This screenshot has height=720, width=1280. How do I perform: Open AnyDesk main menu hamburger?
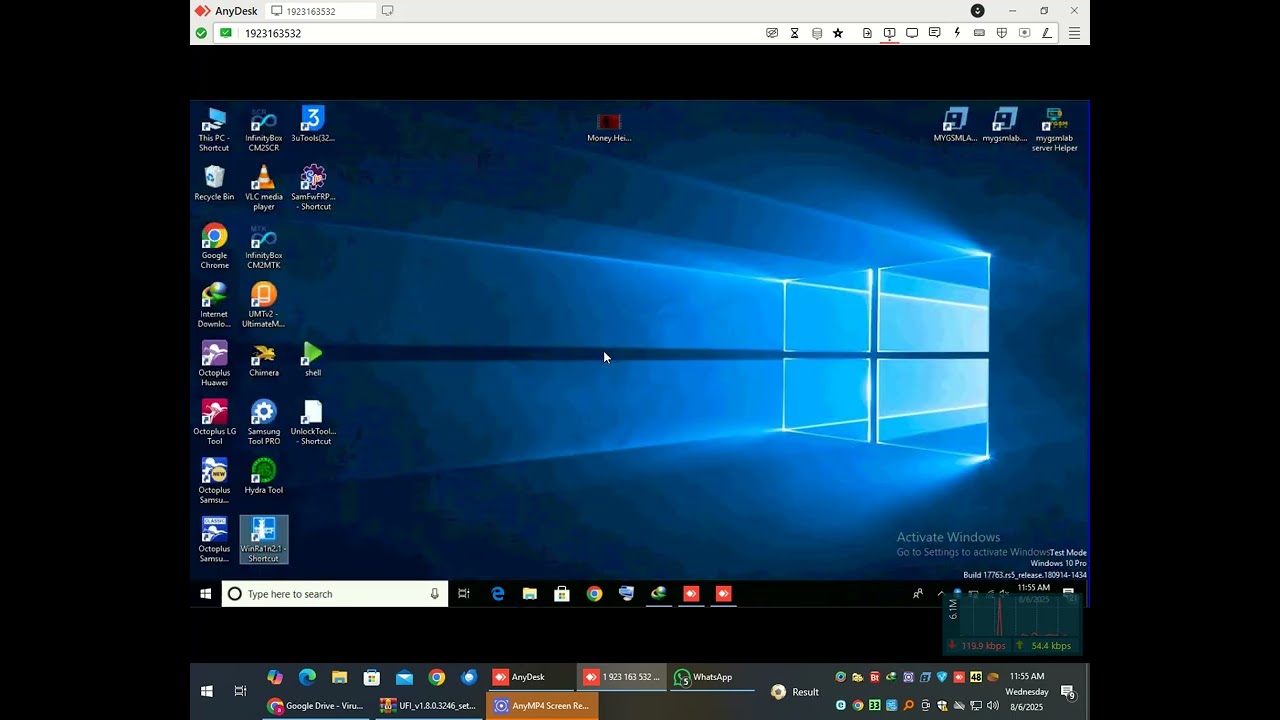[1074, 33]
